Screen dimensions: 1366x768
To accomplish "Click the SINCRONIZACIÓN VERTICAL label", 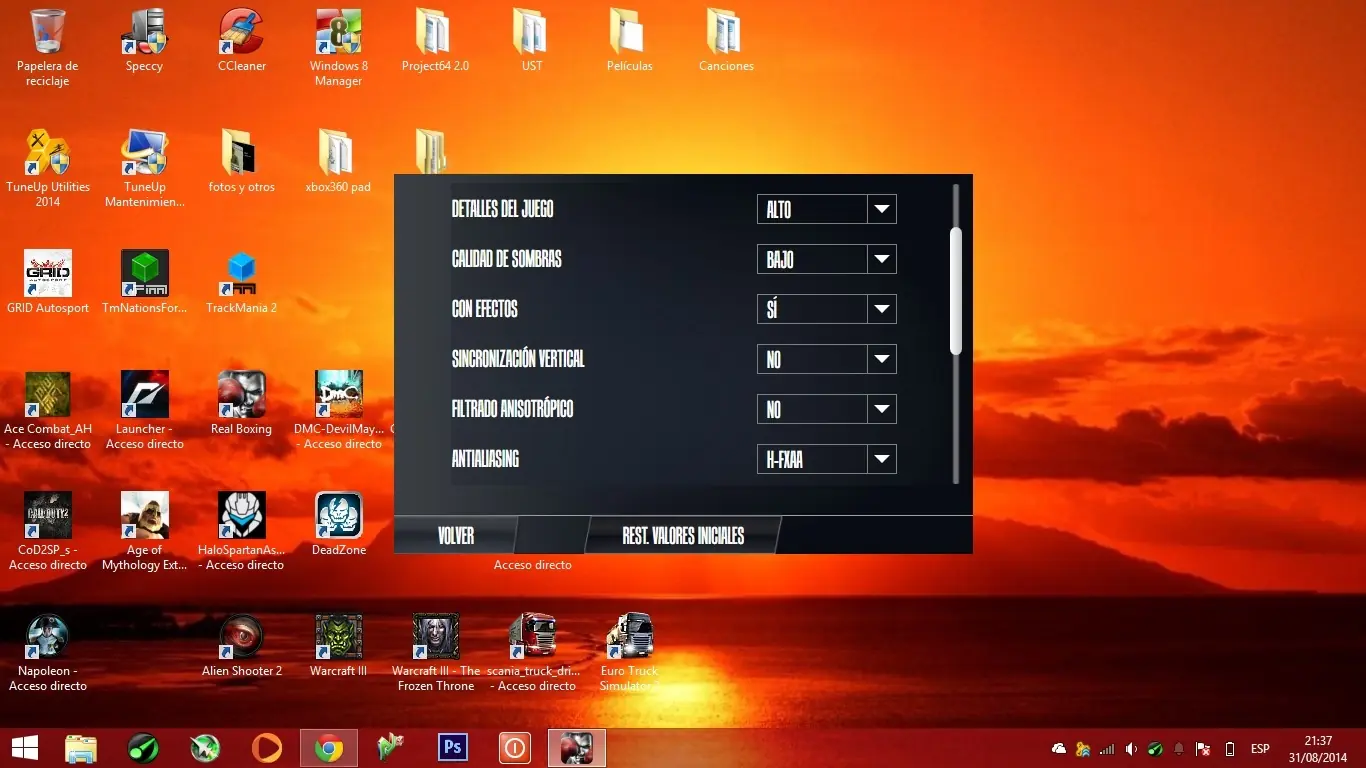I will pyautogui.click(x=518, y=359).
